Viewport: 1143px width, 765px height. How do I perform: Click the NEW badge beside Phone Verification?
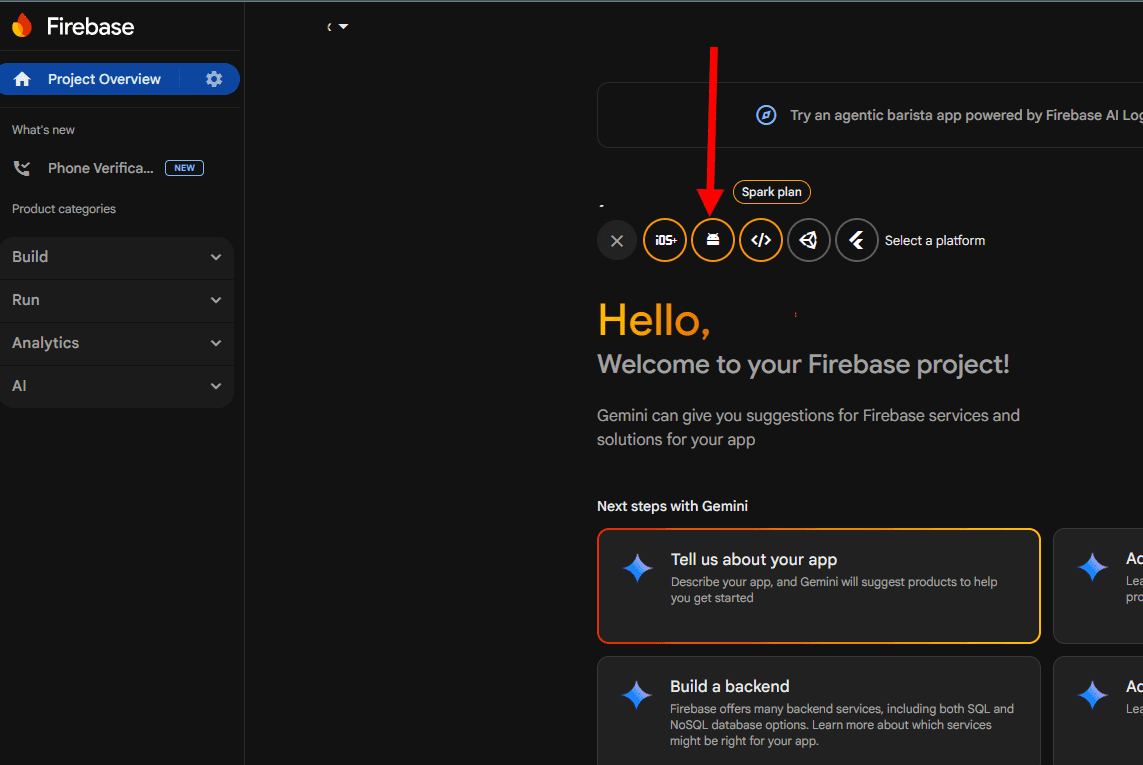click(x=184, y=168)
